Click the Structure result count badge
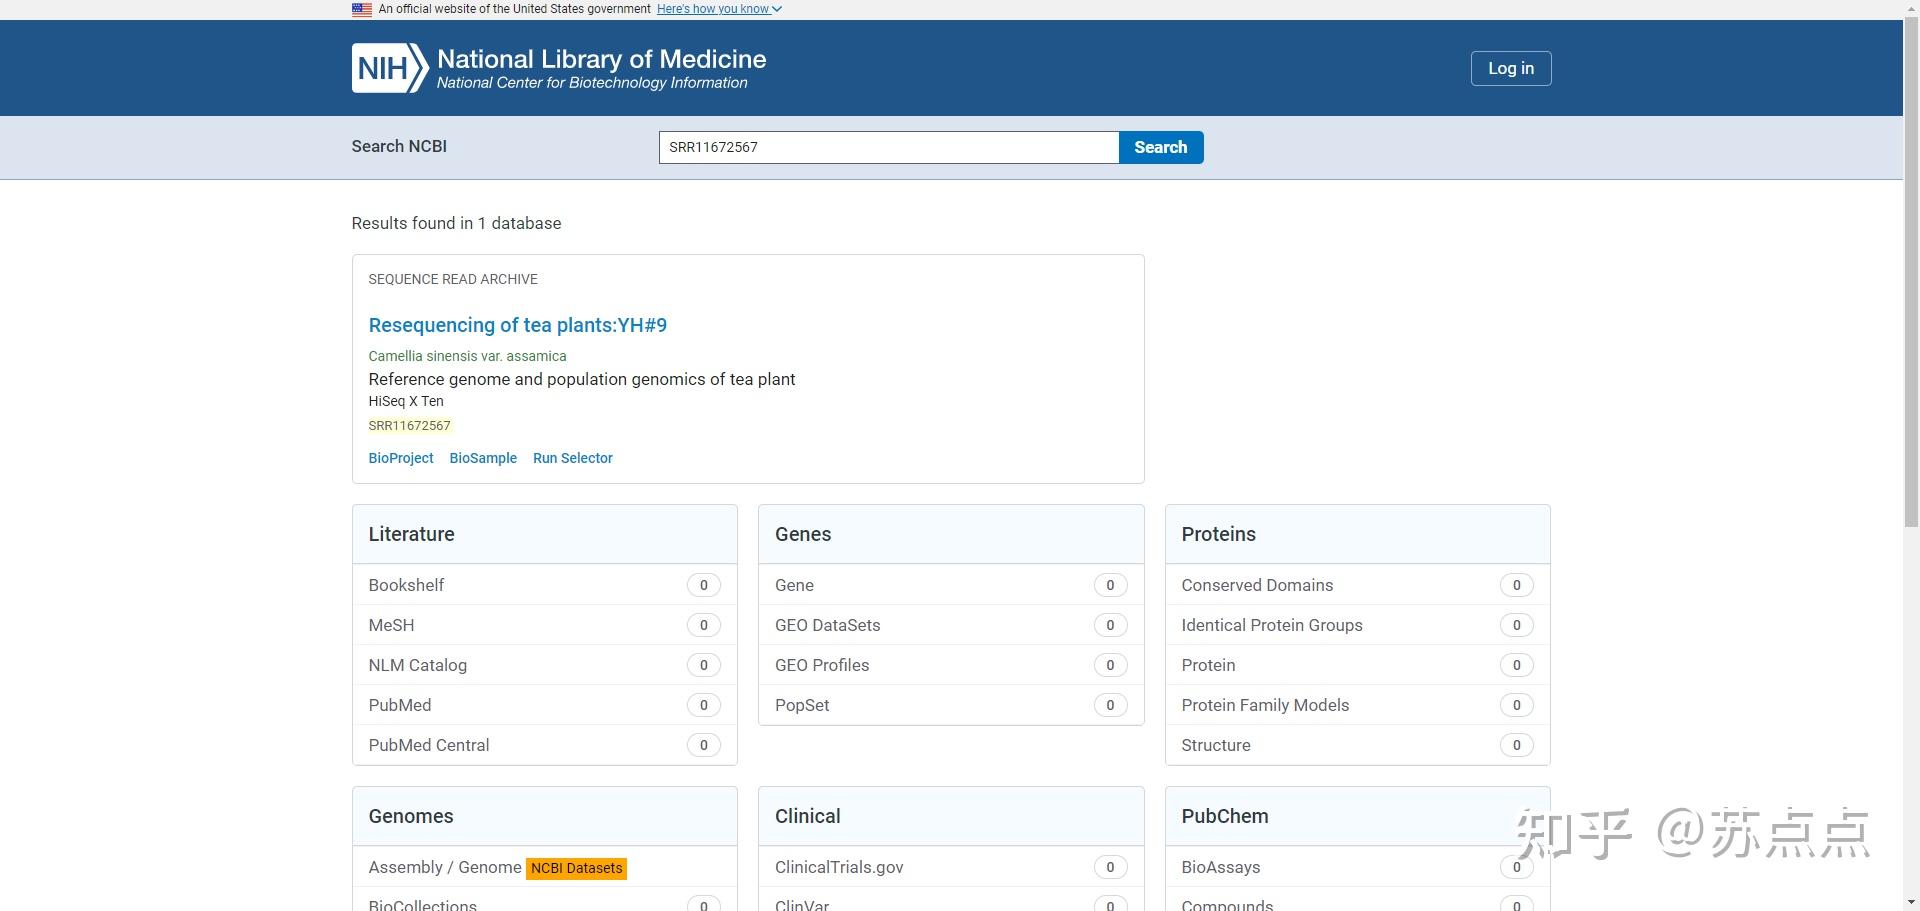The width and height of the screenshot is (1920, 911). [x=1516, y=745]
